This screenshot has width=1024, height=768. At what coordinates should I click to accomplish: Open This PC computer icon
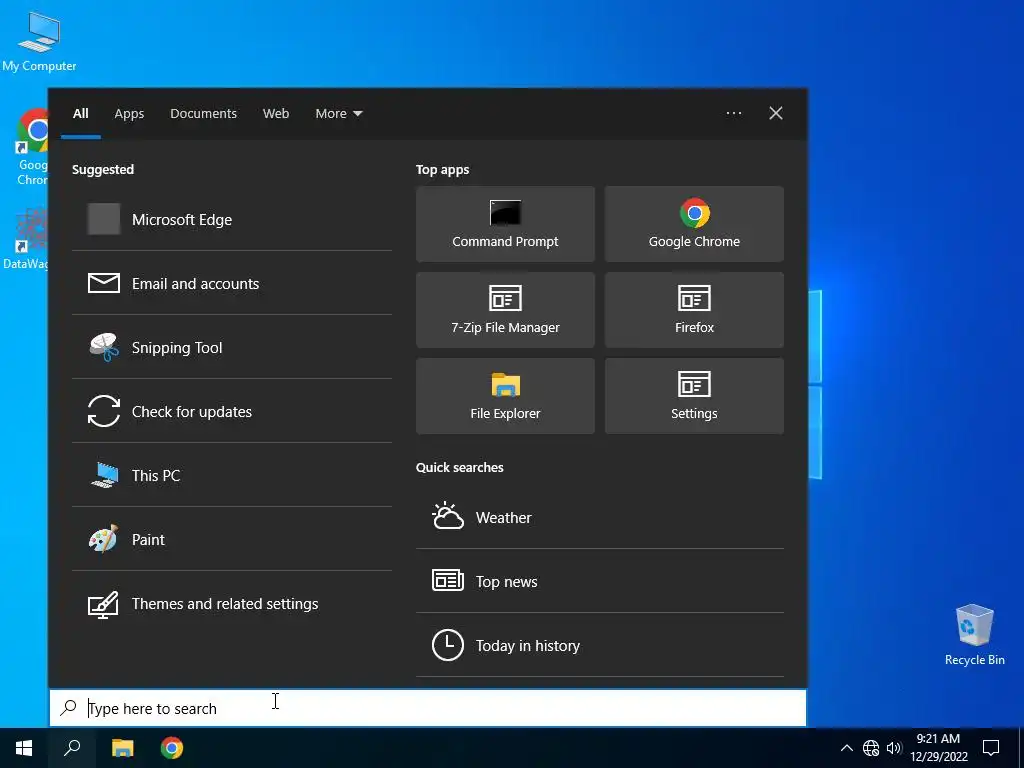point(104,475)
